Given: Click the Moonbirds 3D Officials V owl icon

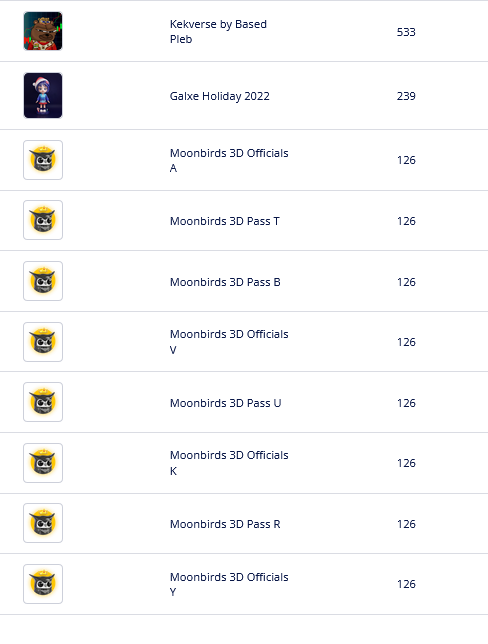Looking at the screenshot, I should pos(43,342).
